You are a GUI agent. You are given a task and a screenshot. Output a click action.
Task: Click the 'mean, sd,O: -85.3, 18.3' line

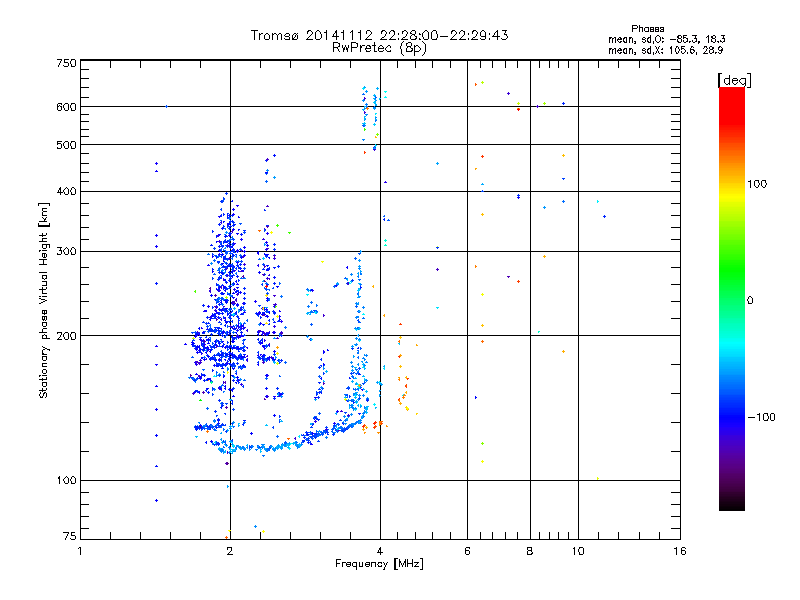(666, 39)
